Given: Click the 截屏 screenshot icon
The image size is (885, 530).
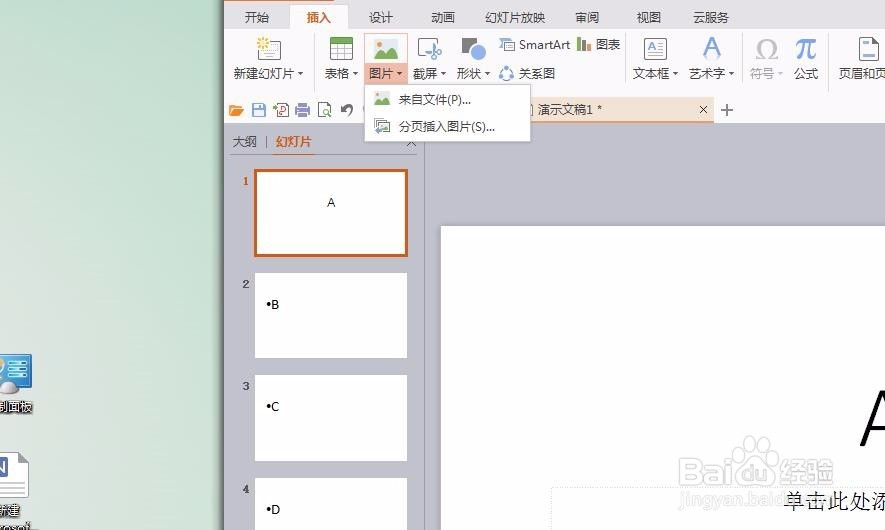Looking at the screenshot, I should click(429, 49).
